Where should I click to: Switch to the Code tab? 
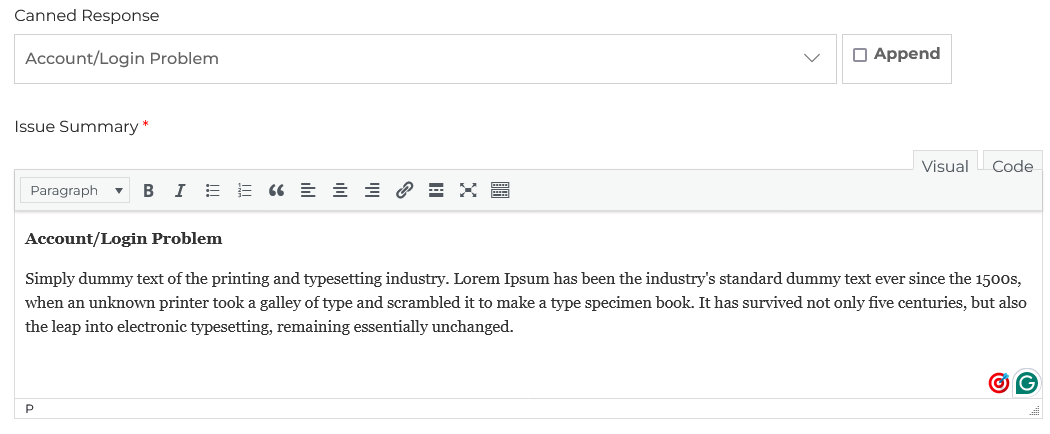(x=1012, y=166)
